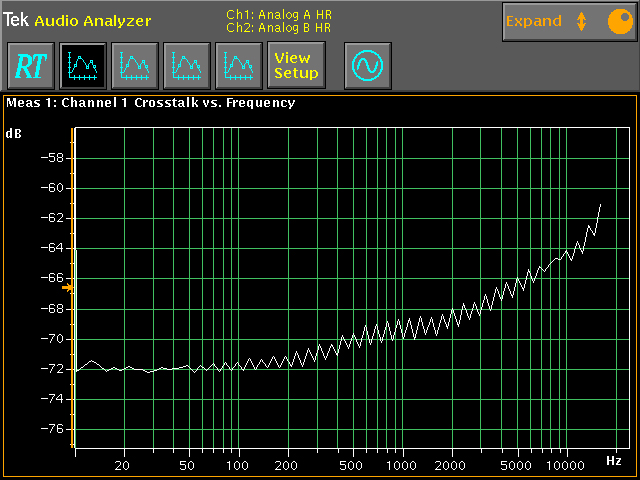Select the first measurement graph icon
Viewport: 640px width, 480px height.
pos(81,66)
